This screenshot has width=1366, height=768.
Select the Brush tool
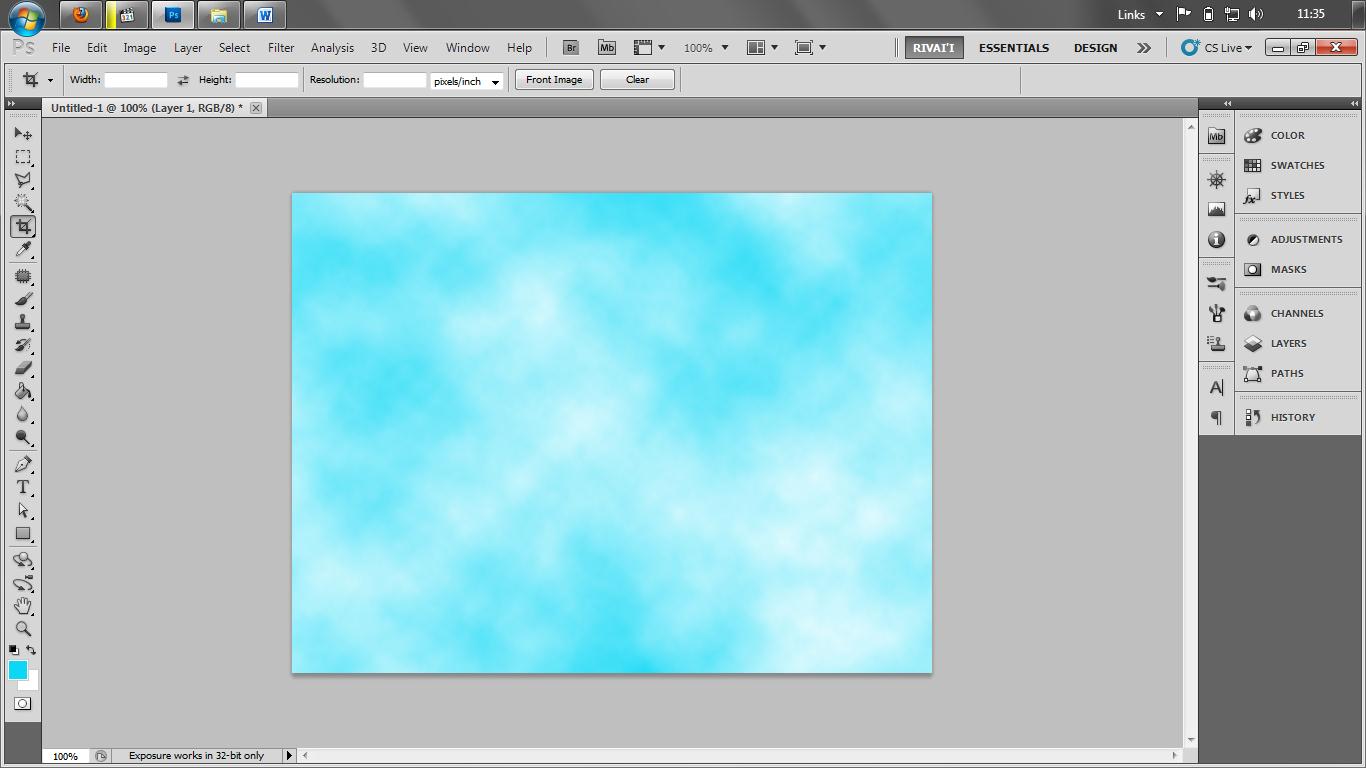click(x=23, y=299)
